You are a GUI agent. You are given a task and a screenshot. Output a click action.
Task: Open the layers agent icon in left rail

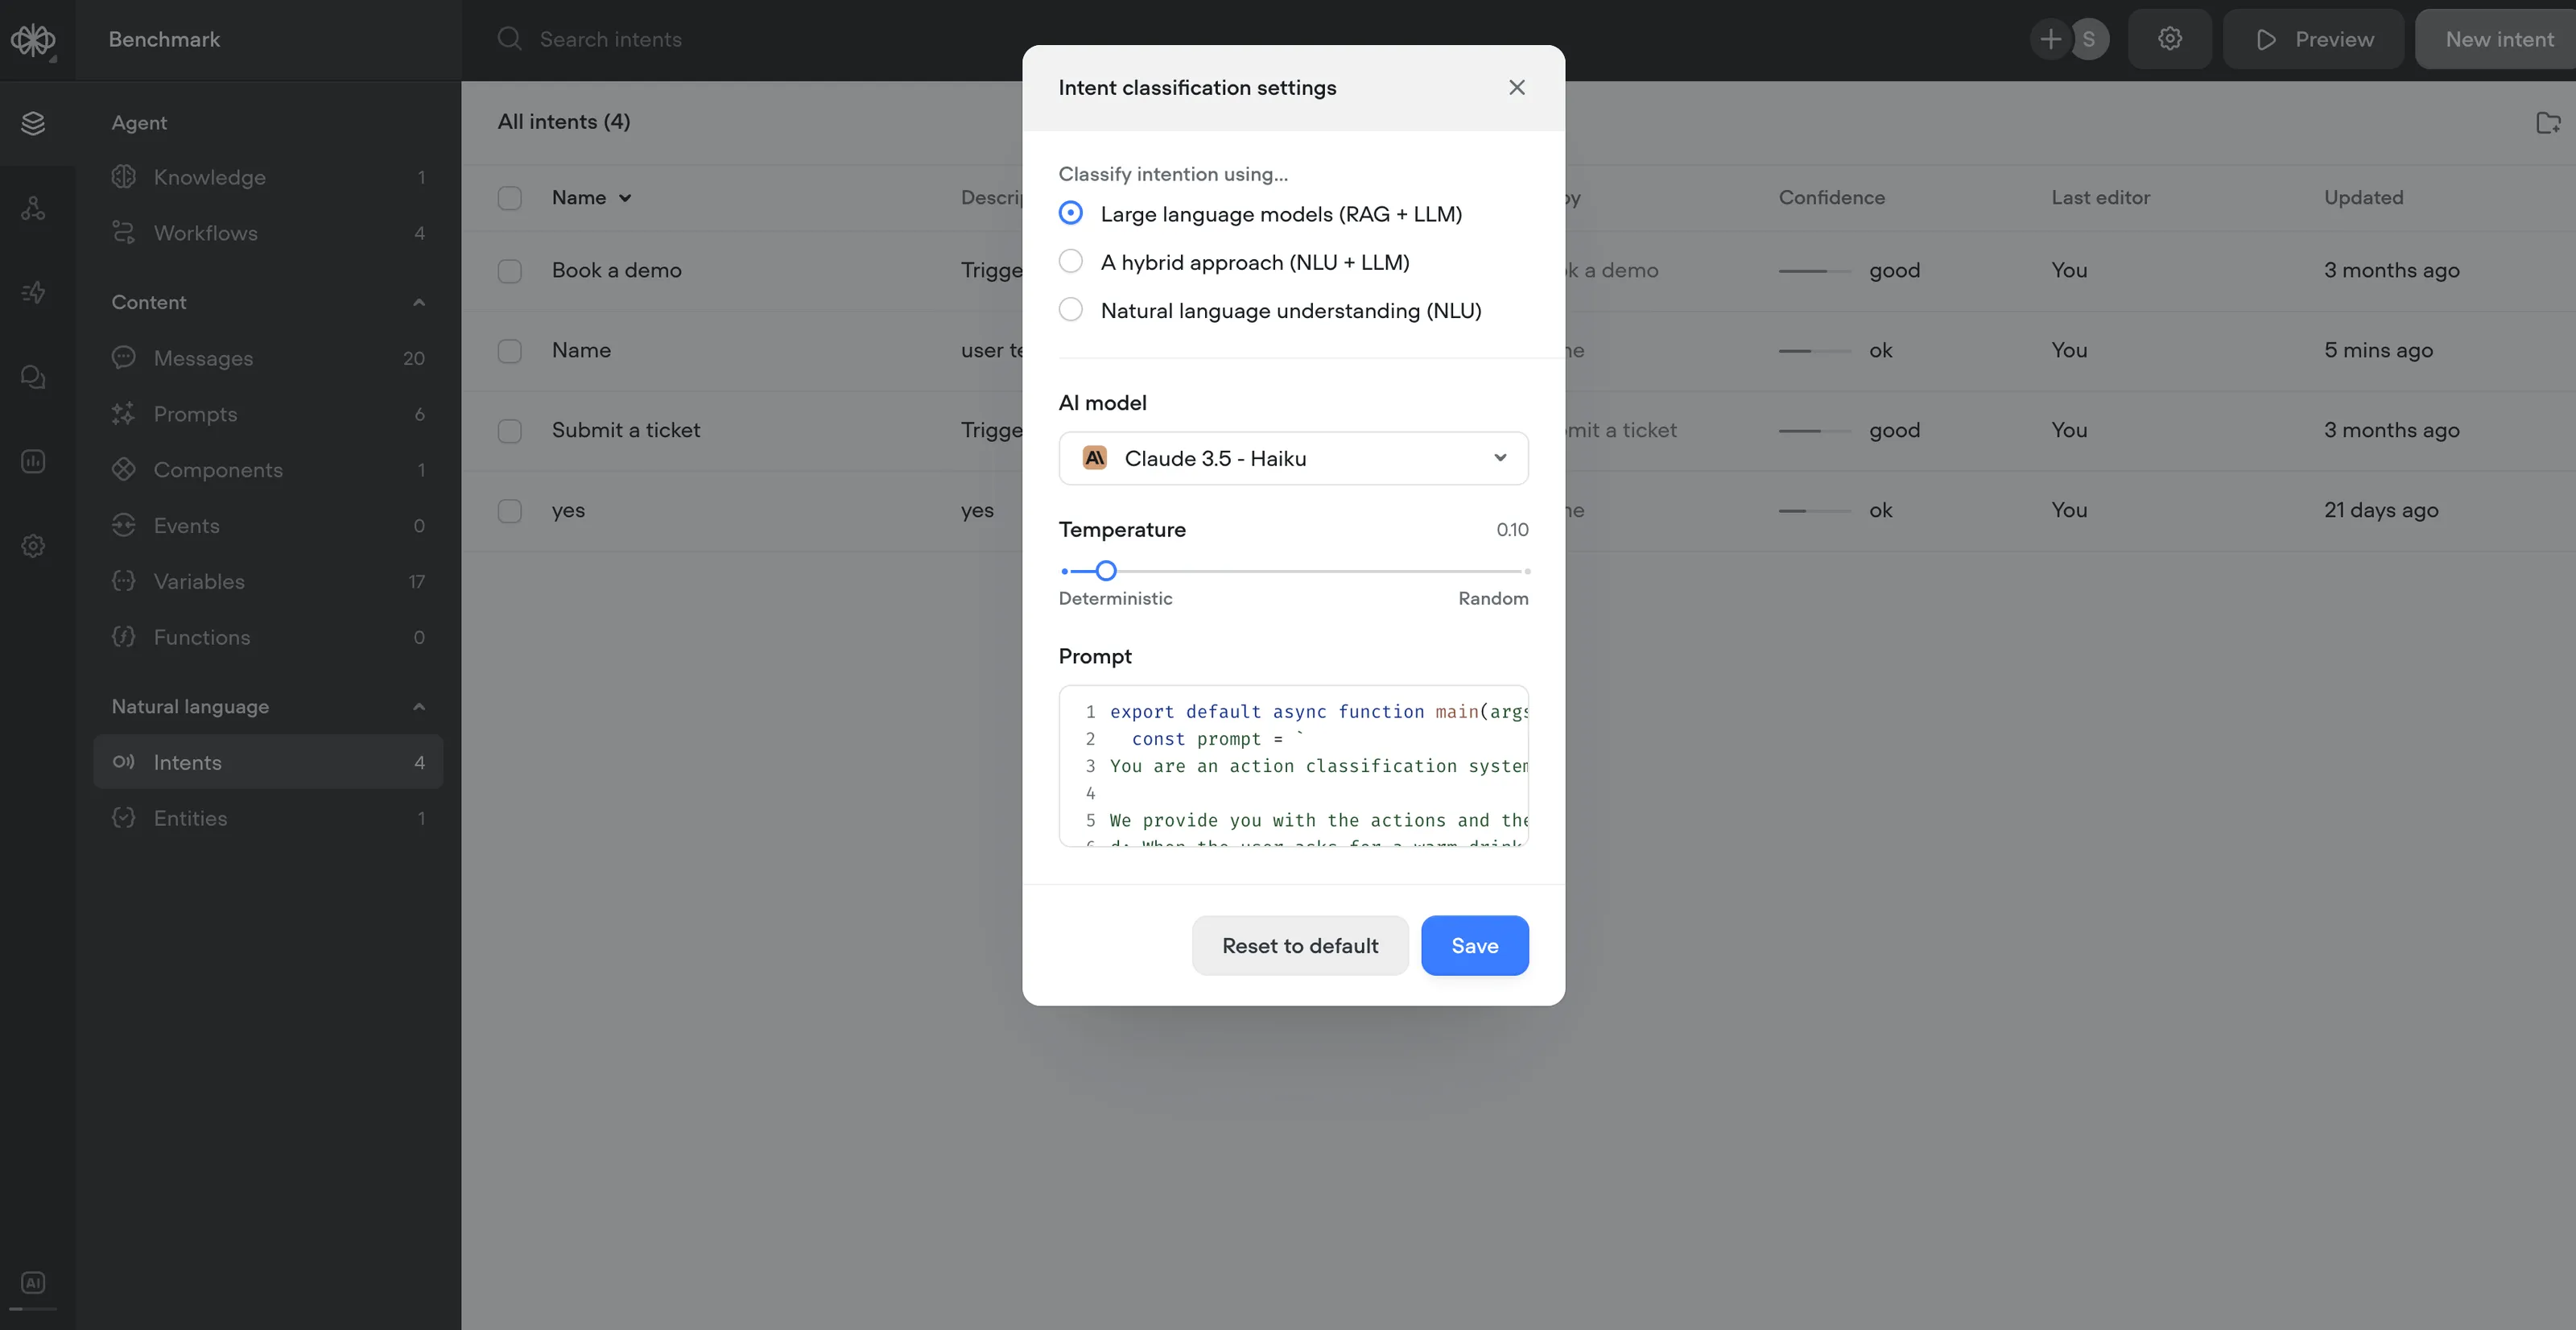33,123
